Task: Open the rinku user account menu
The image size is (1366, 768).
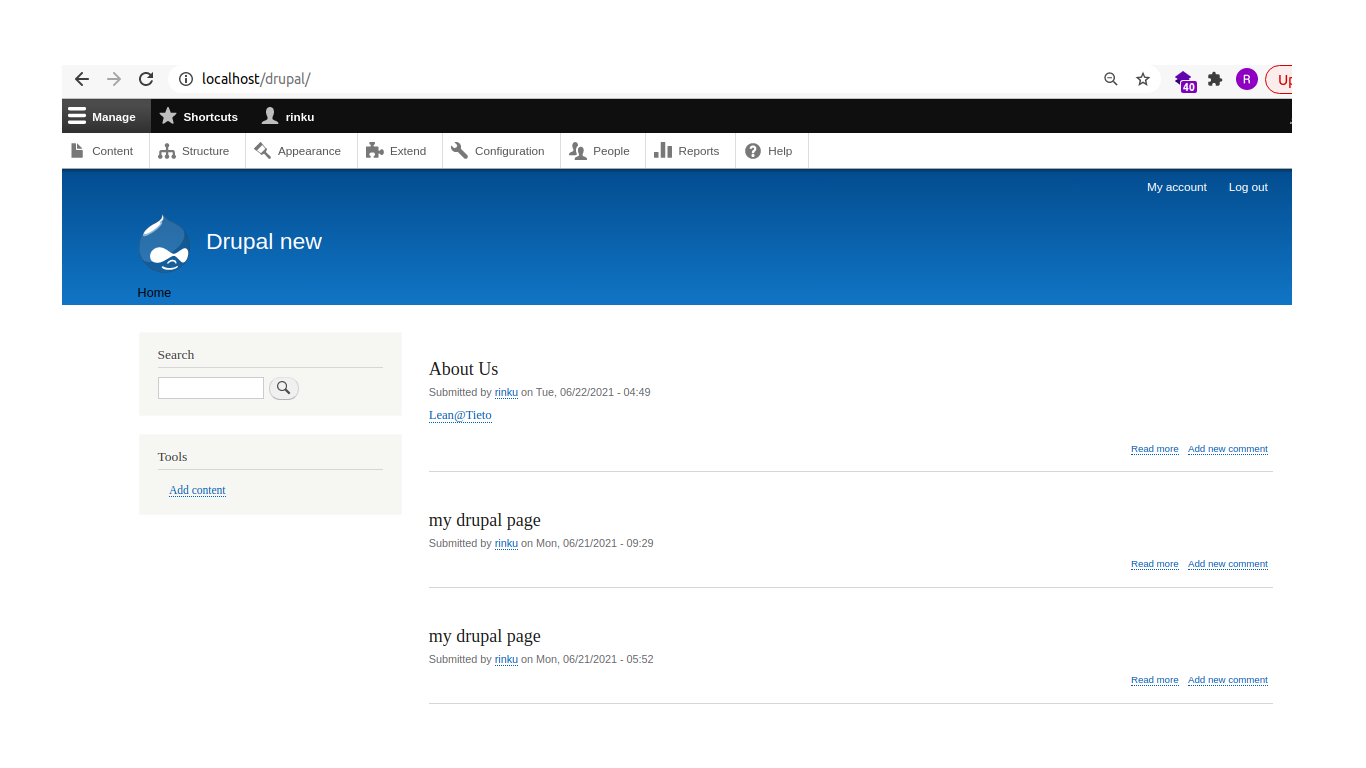Action: pos(287,116)
